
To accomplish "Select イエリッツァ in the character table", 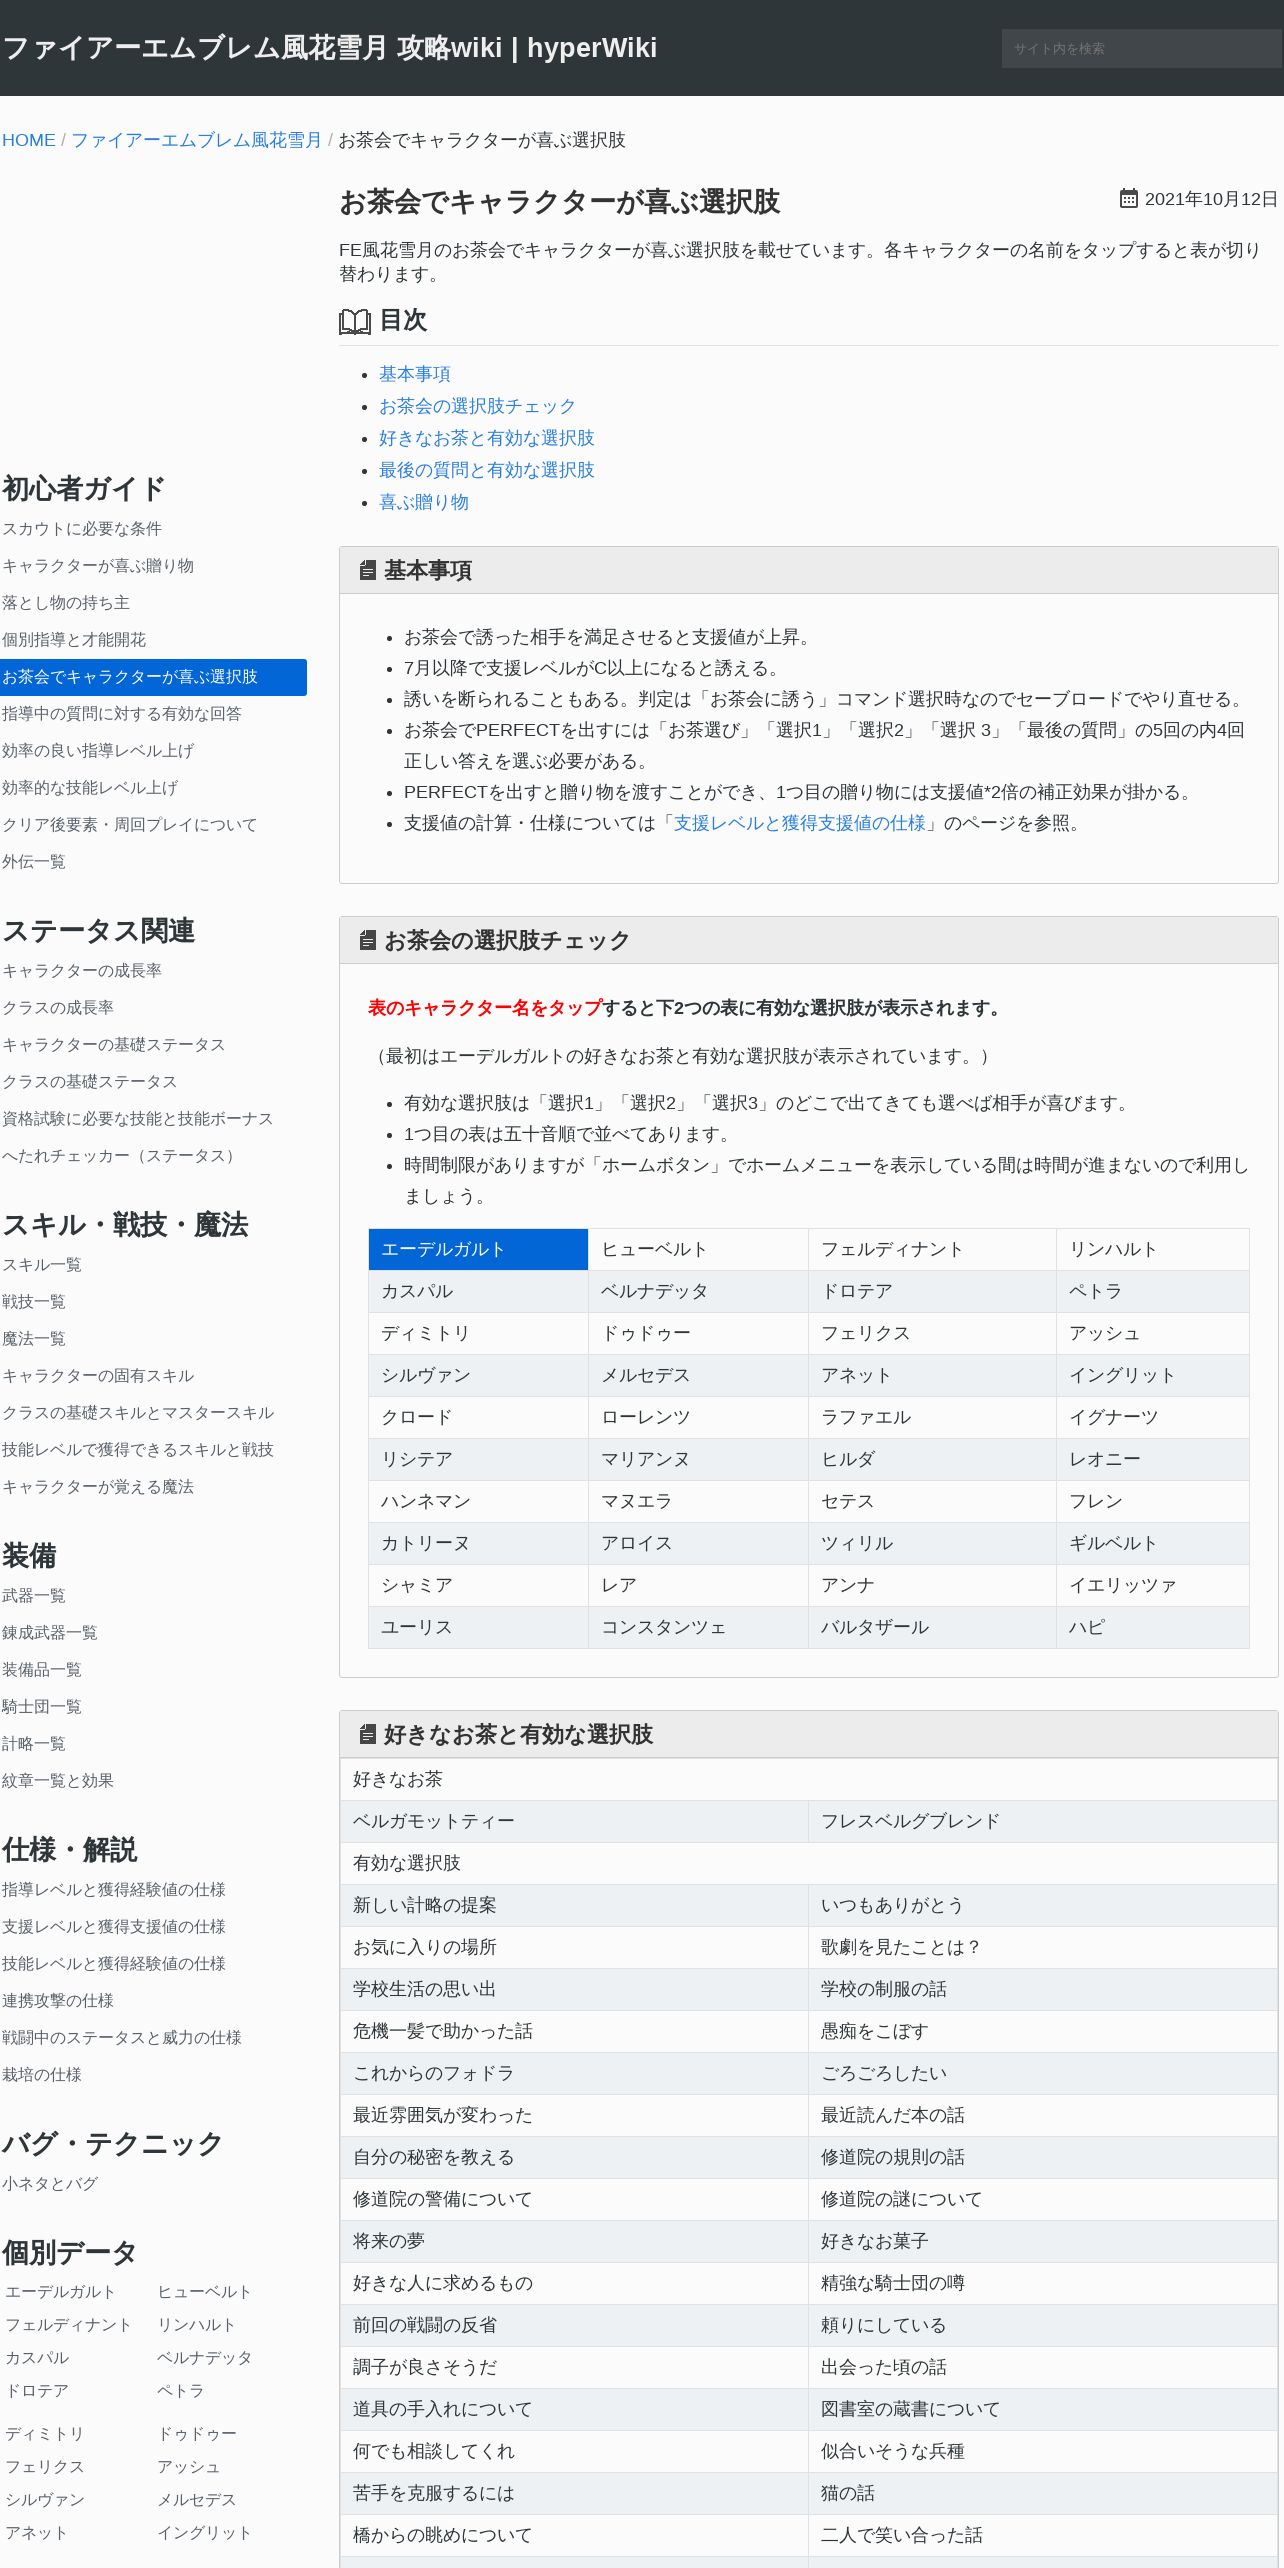I will click(1153, 1586).
